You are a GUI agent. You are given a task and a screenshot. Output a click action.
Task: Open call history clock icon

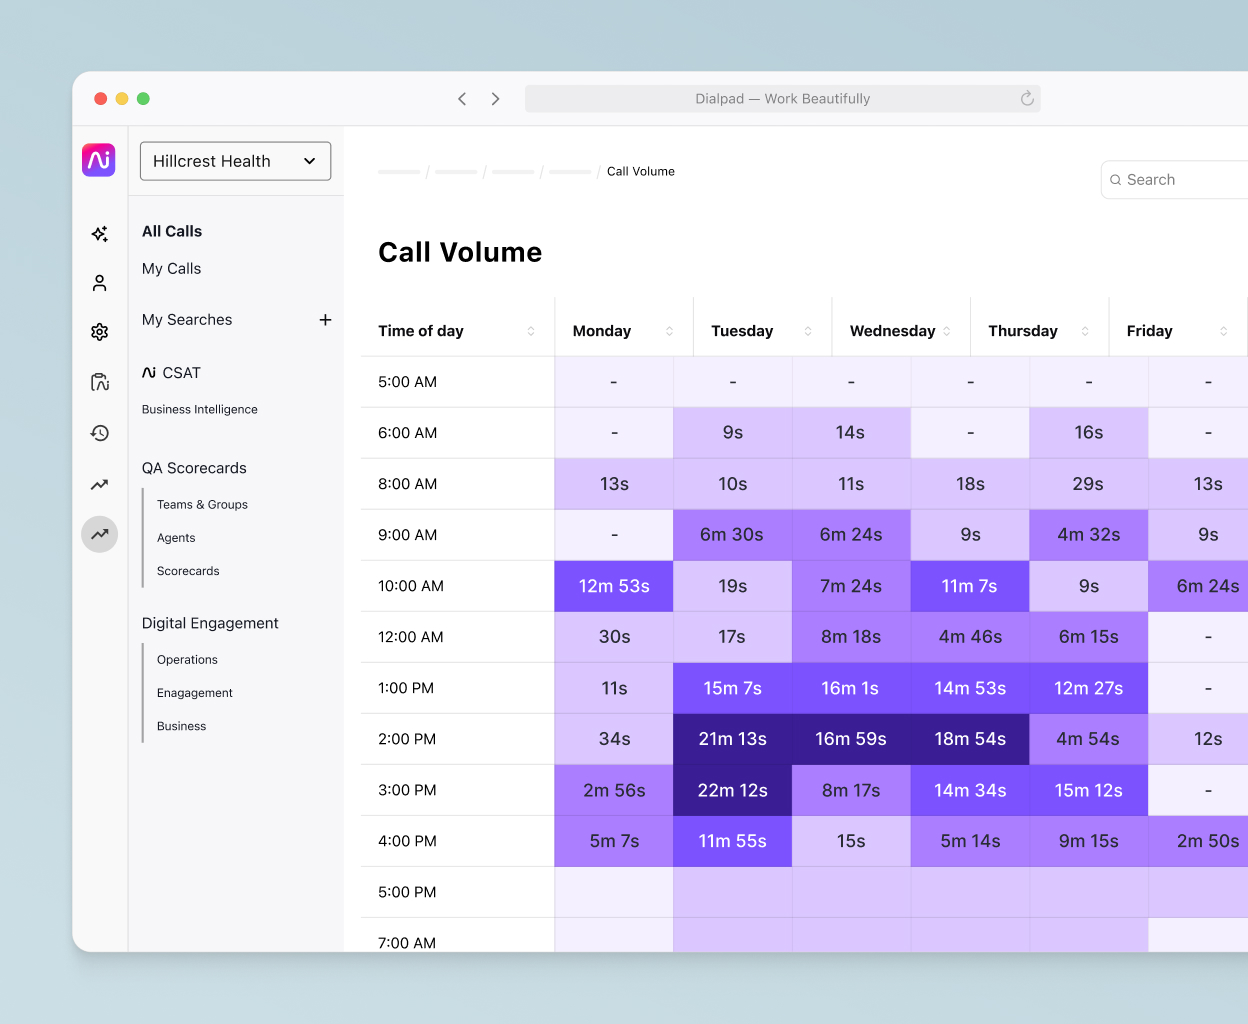coord(99,433)
